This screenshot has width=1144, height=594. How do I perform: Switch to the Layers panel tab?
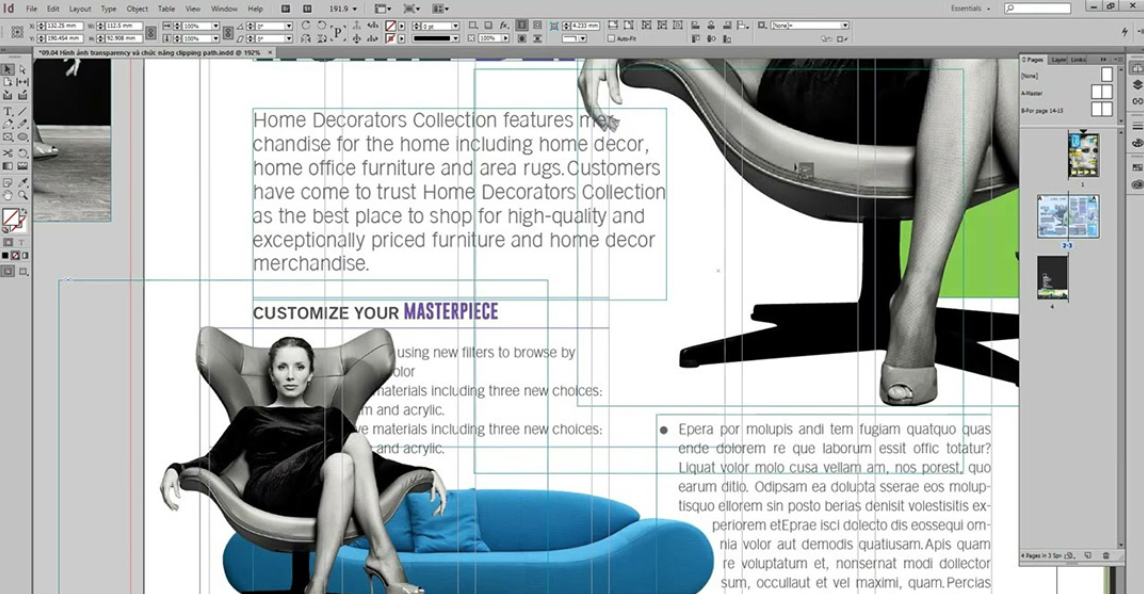pyautogui.click(x=1059, y=60)
